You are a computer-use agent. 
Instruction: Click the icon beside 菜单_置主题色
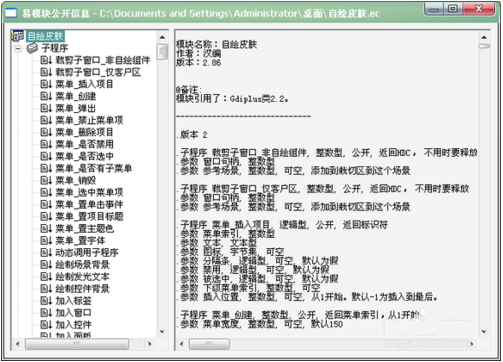[46, 228]
